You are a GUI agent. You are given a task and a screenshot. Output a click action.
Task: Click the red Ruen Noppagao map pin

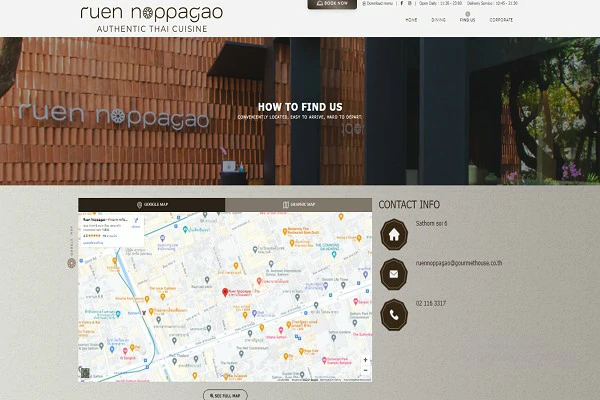point(225,292)
